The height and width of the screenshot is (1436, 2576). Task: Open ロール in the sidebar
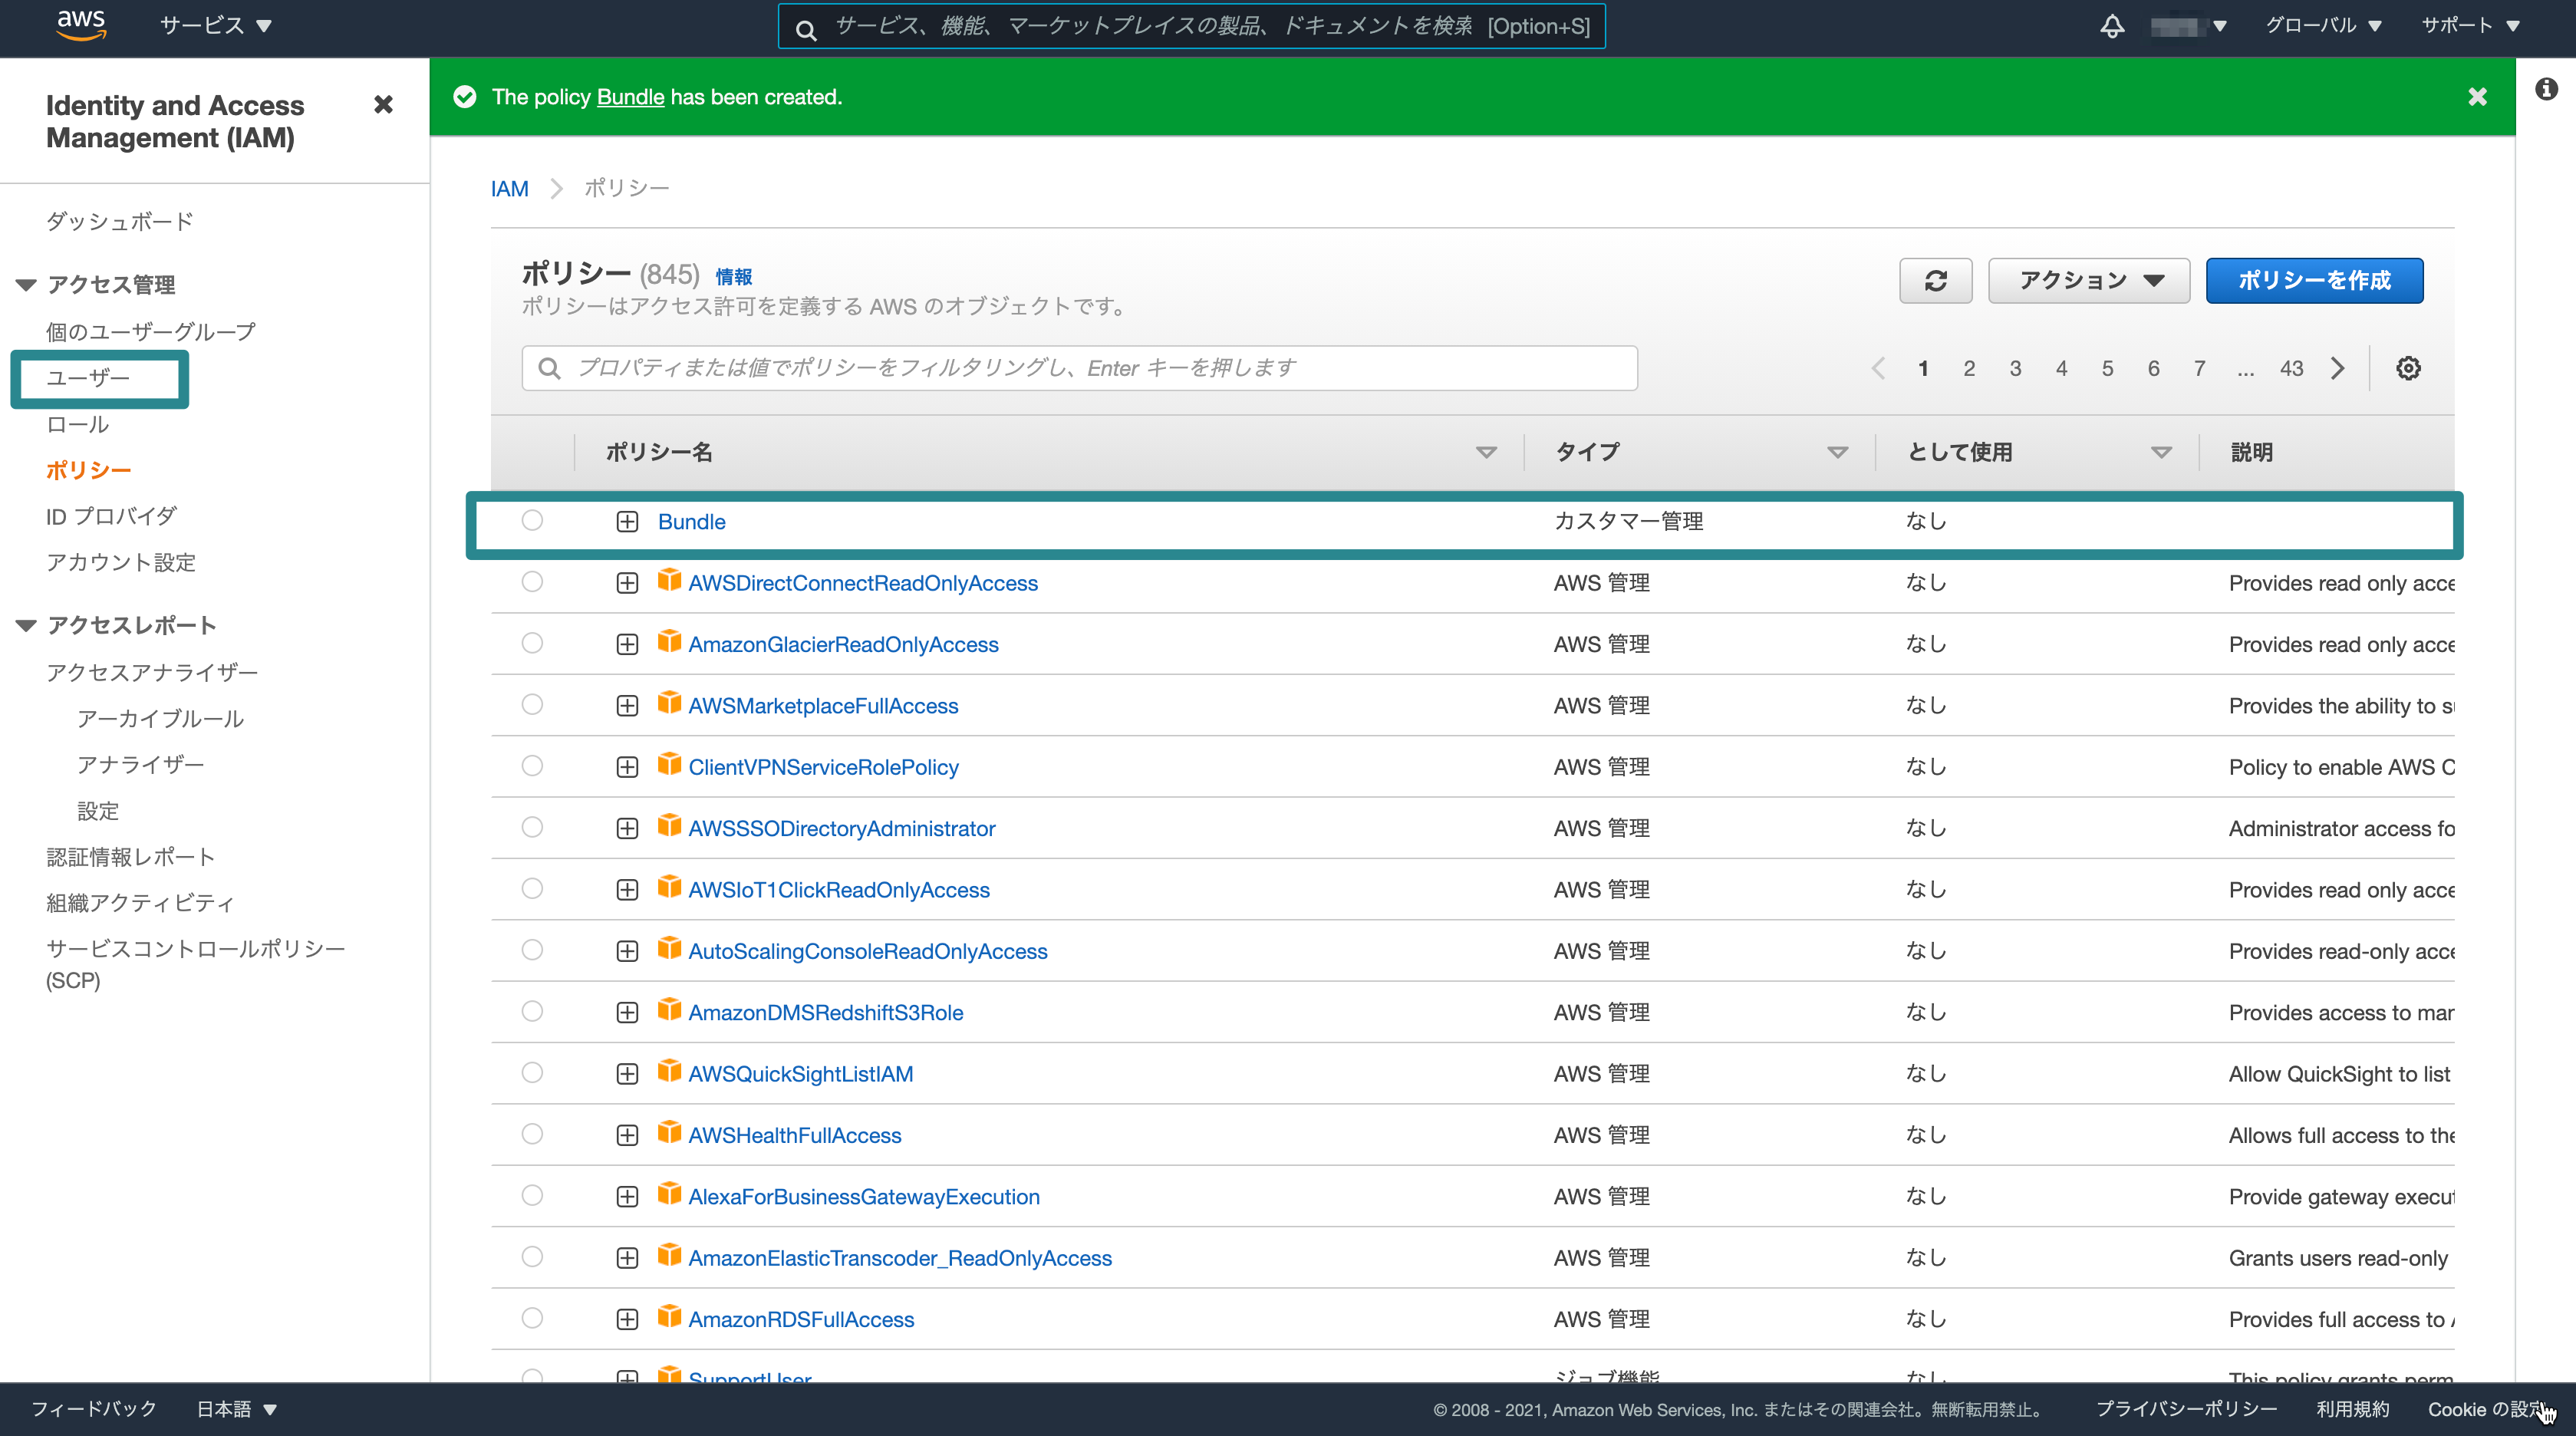coord(77,424)
